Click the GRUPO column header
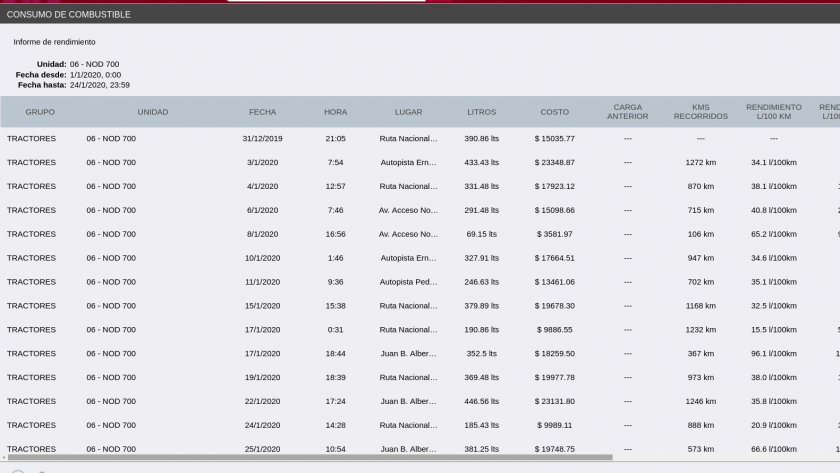Screen dimensions: 840x473 click(x=40, y=112)
